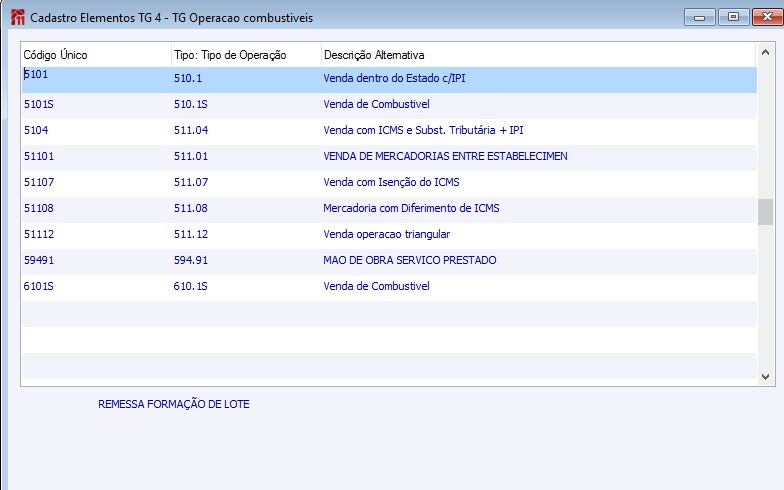Image resolution: width=784 pixels, height=490 pixels.
Task: Click the scrollbar up arrow
Action: 765,52
